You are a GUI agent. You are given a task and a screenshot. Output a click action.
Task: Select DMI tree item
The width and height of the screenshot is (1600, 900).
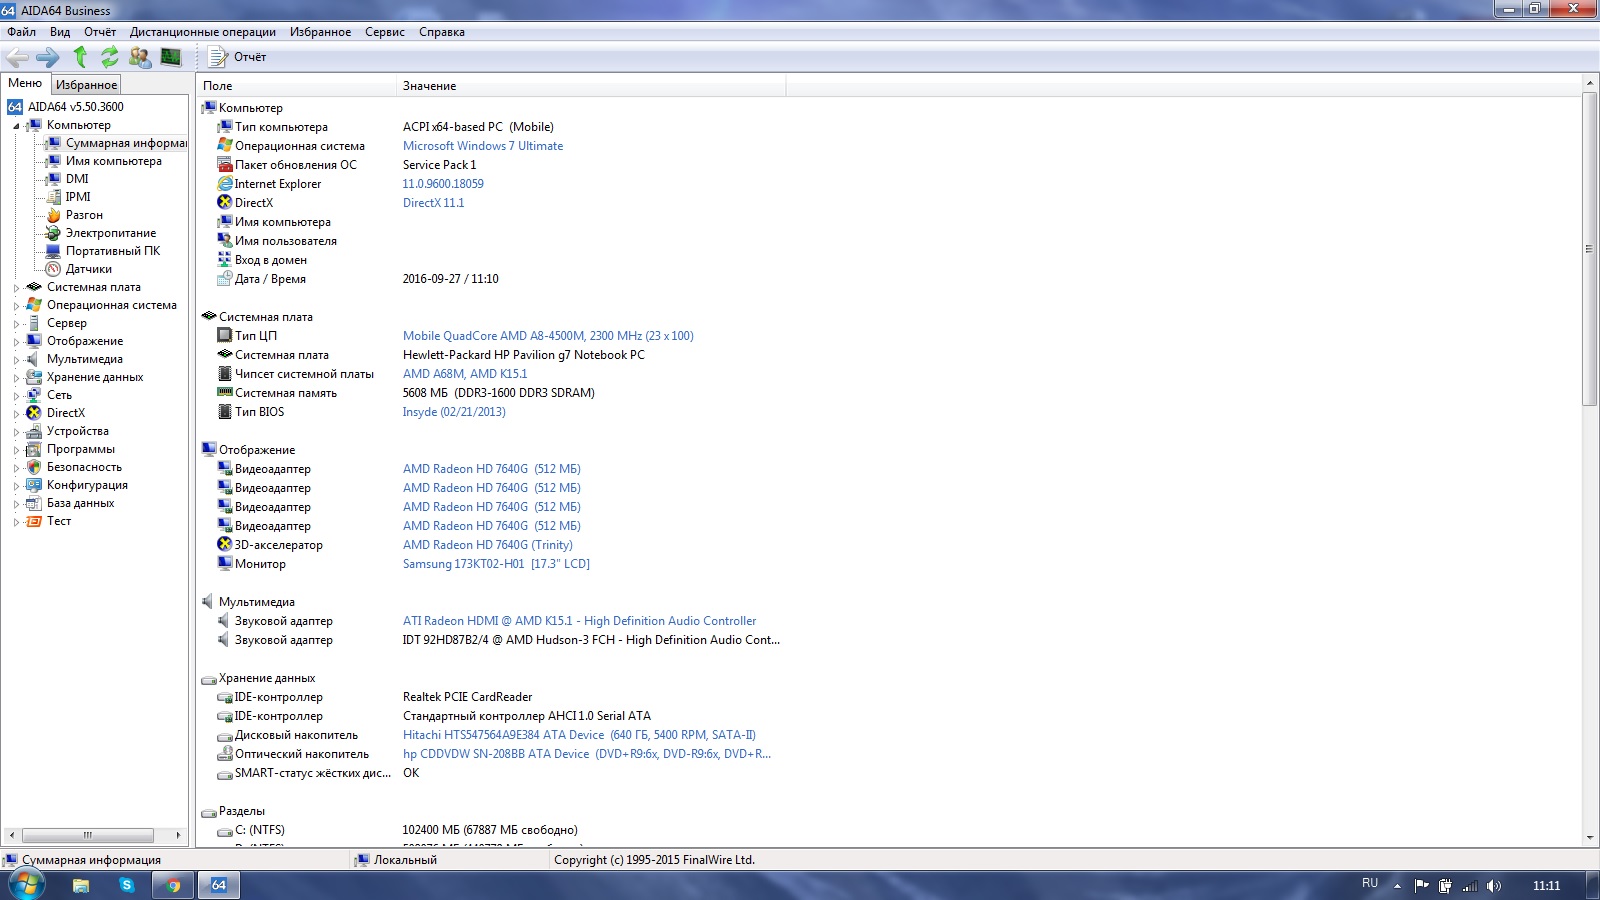77,179
